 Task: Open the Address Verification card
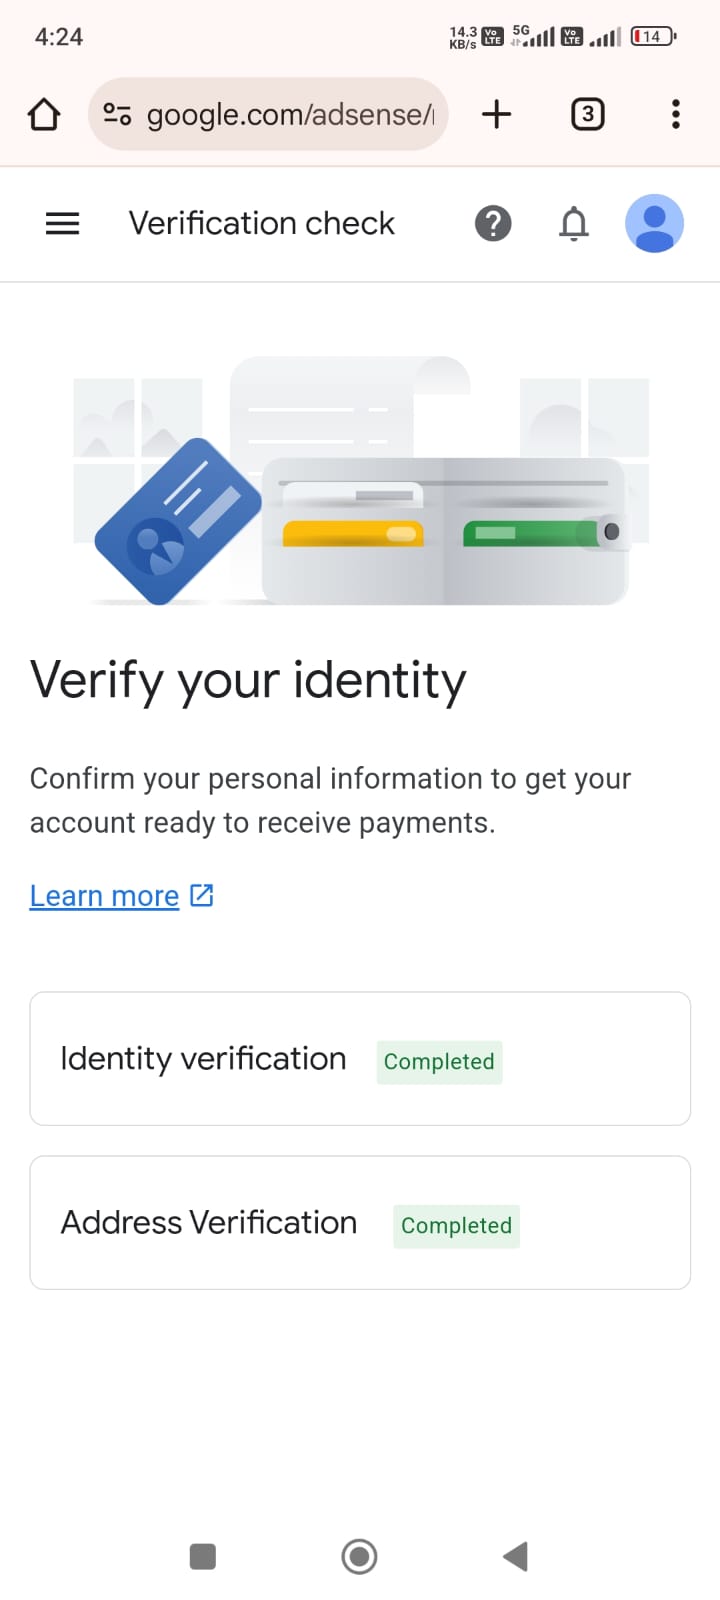coord(360,1223)
